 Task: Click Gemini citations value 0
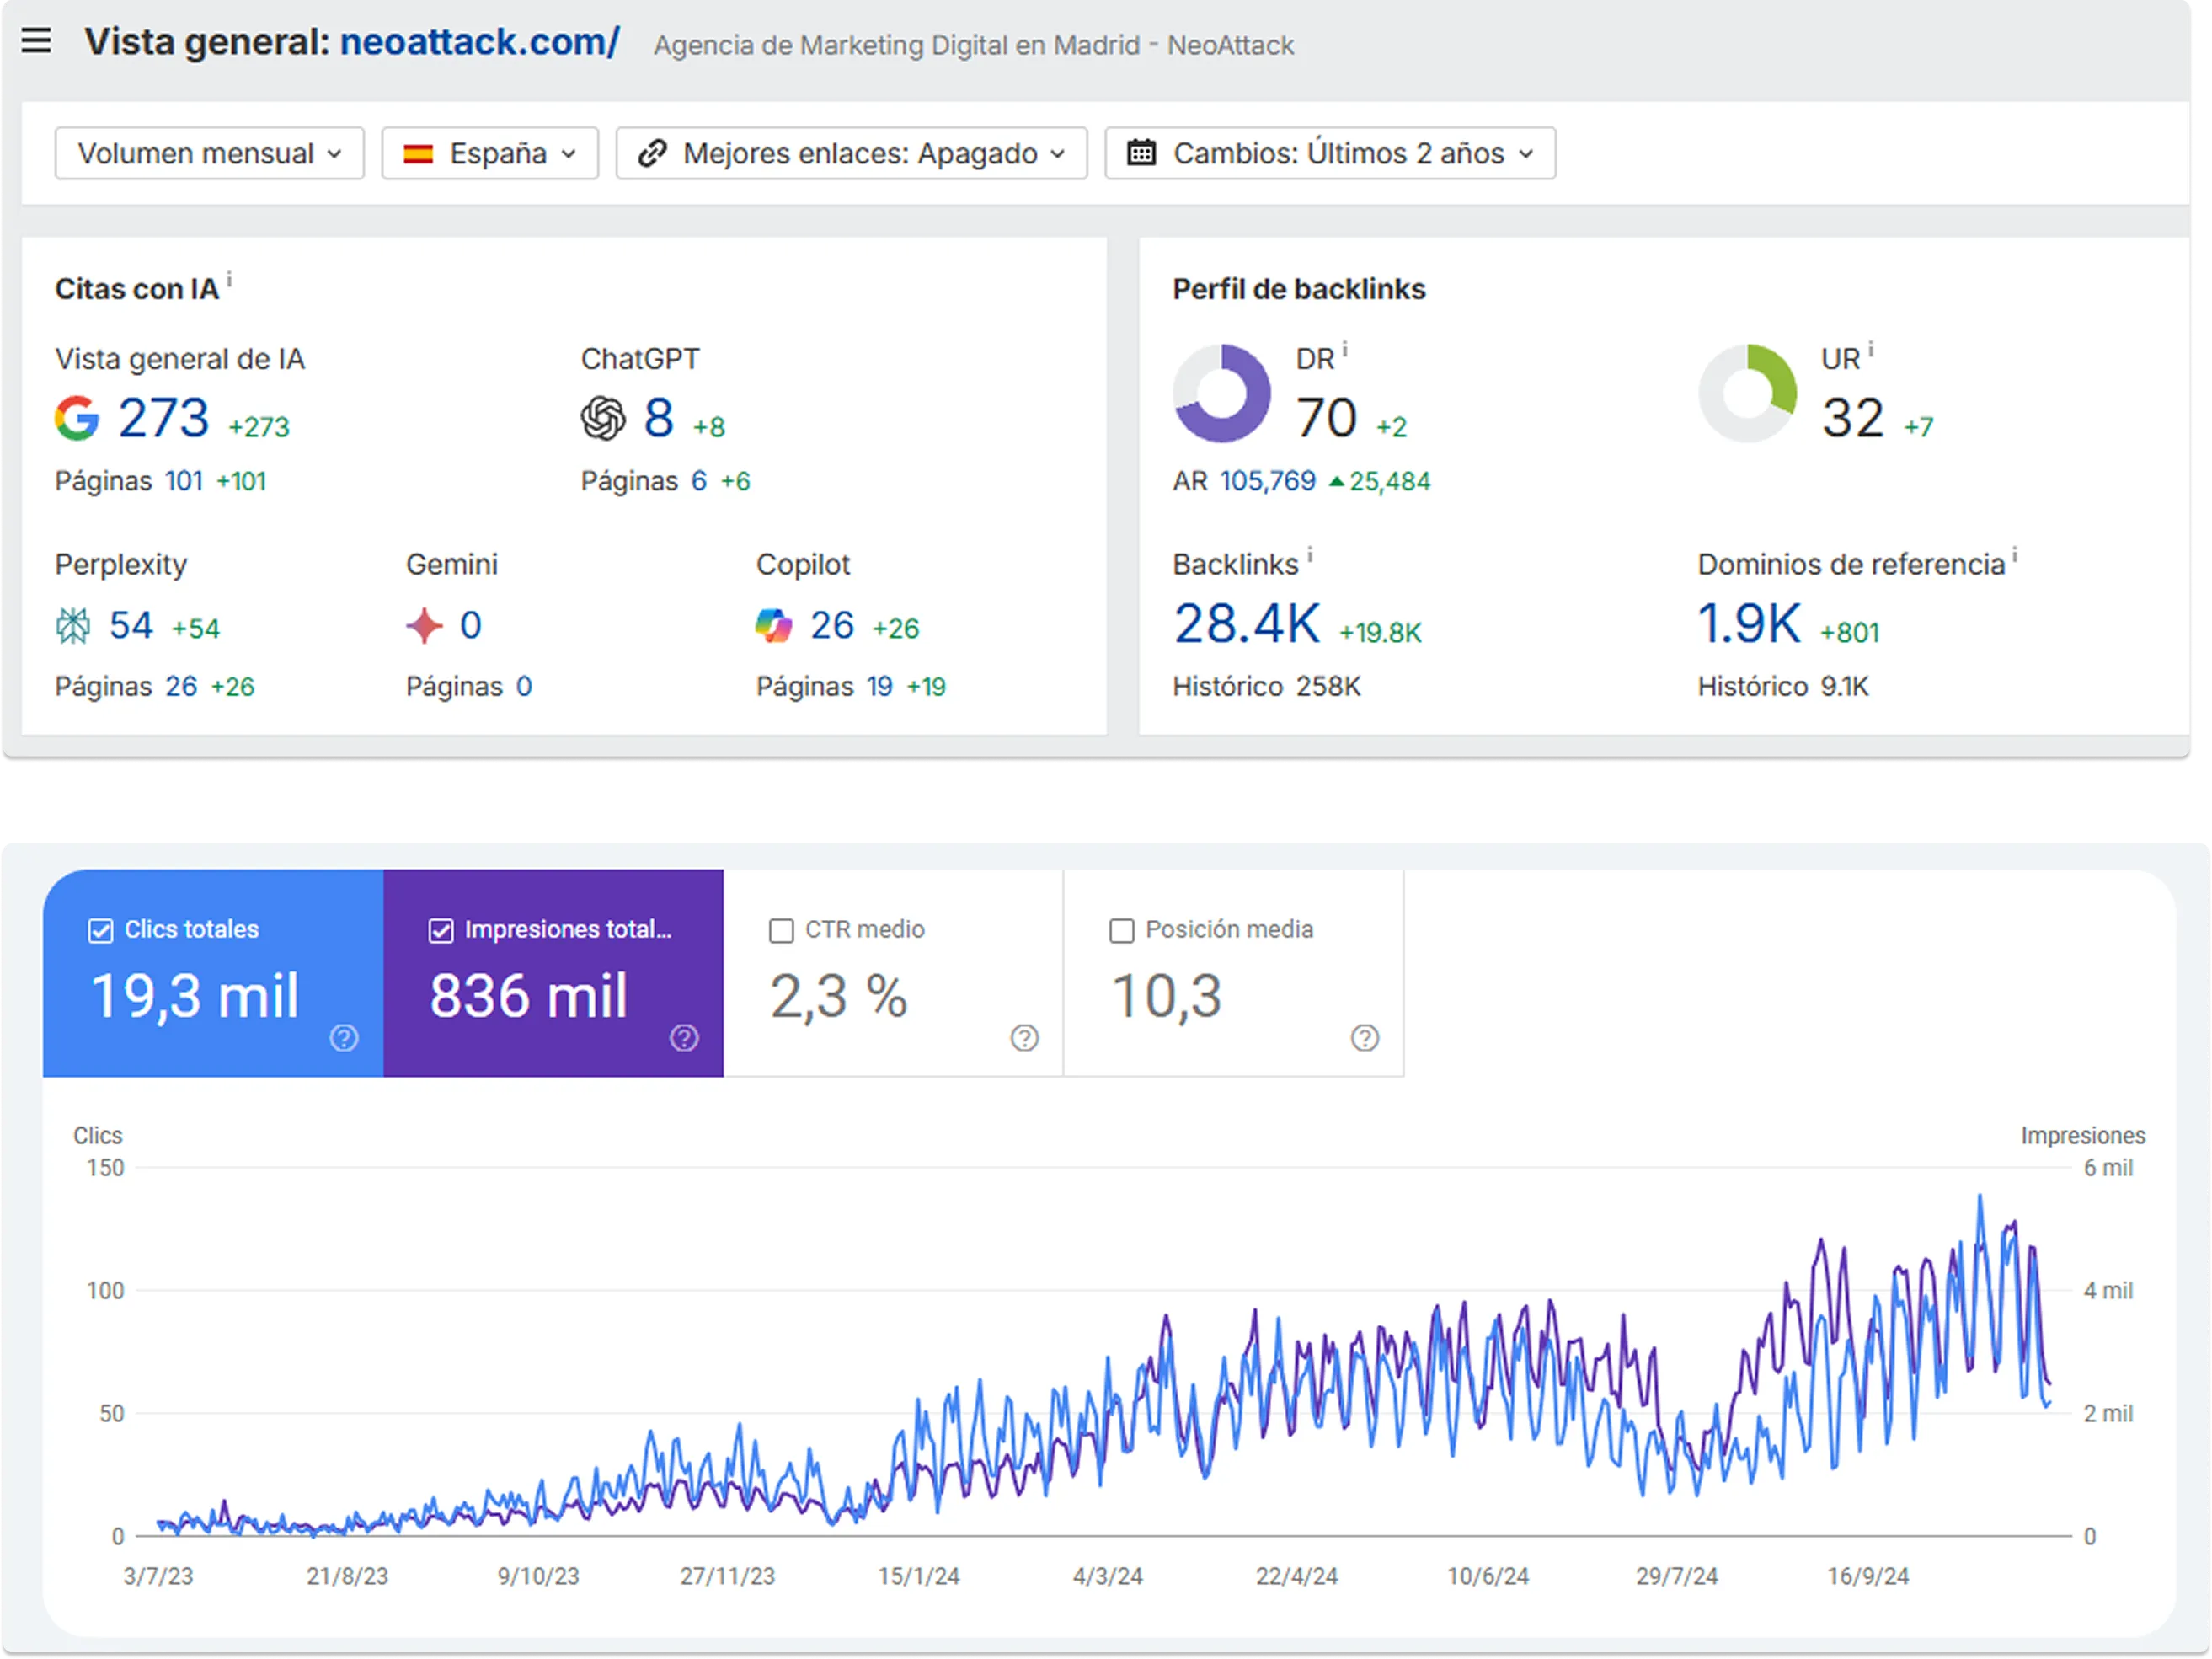[x=471, y=626]
